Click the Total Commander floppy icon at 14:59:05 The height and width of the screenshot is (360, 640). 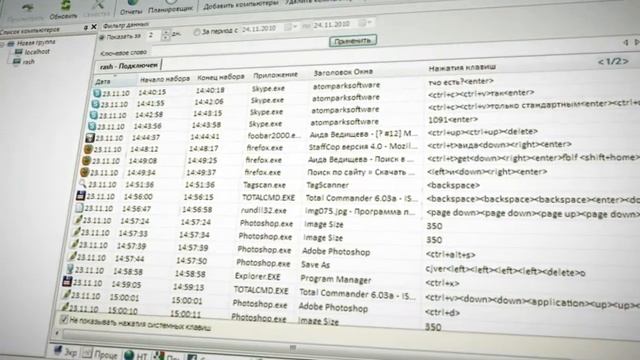click(x=67, y=282)
